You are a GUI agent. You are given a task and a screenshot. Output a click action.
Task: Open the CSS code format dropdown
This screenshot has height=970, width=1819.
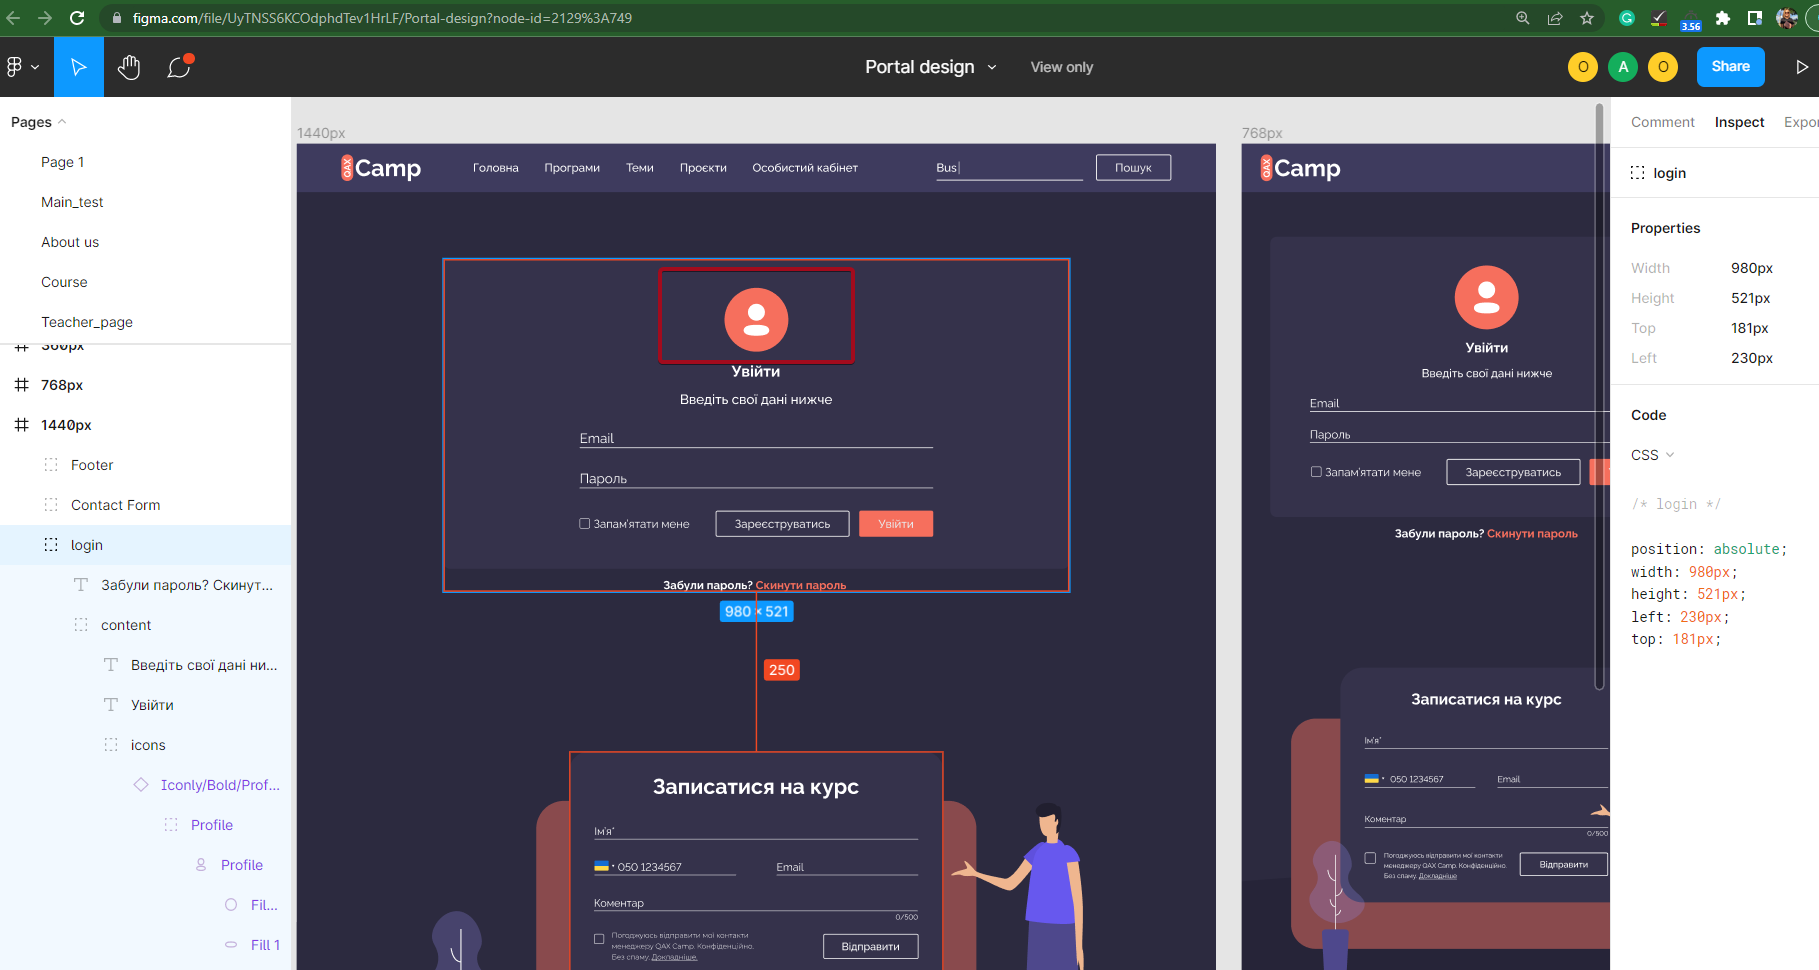pos(1651,455)
